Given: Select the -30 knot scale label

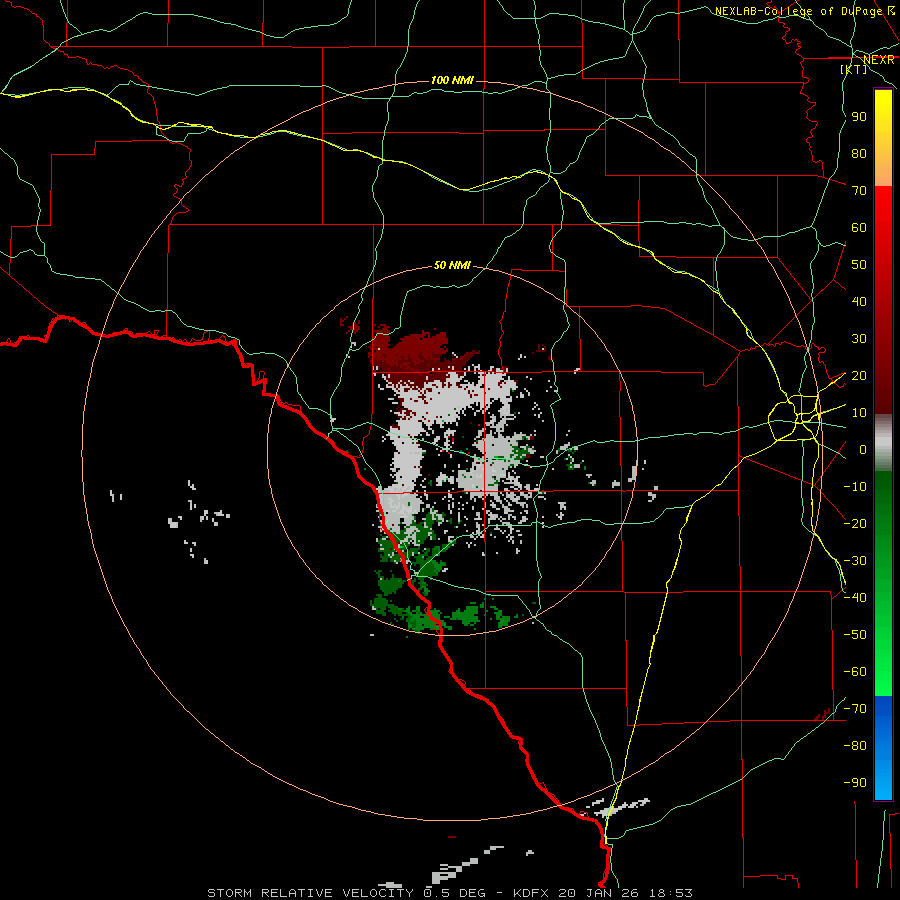Looking at the screenshot, I should pyautogui.click(x=855, y=561).
